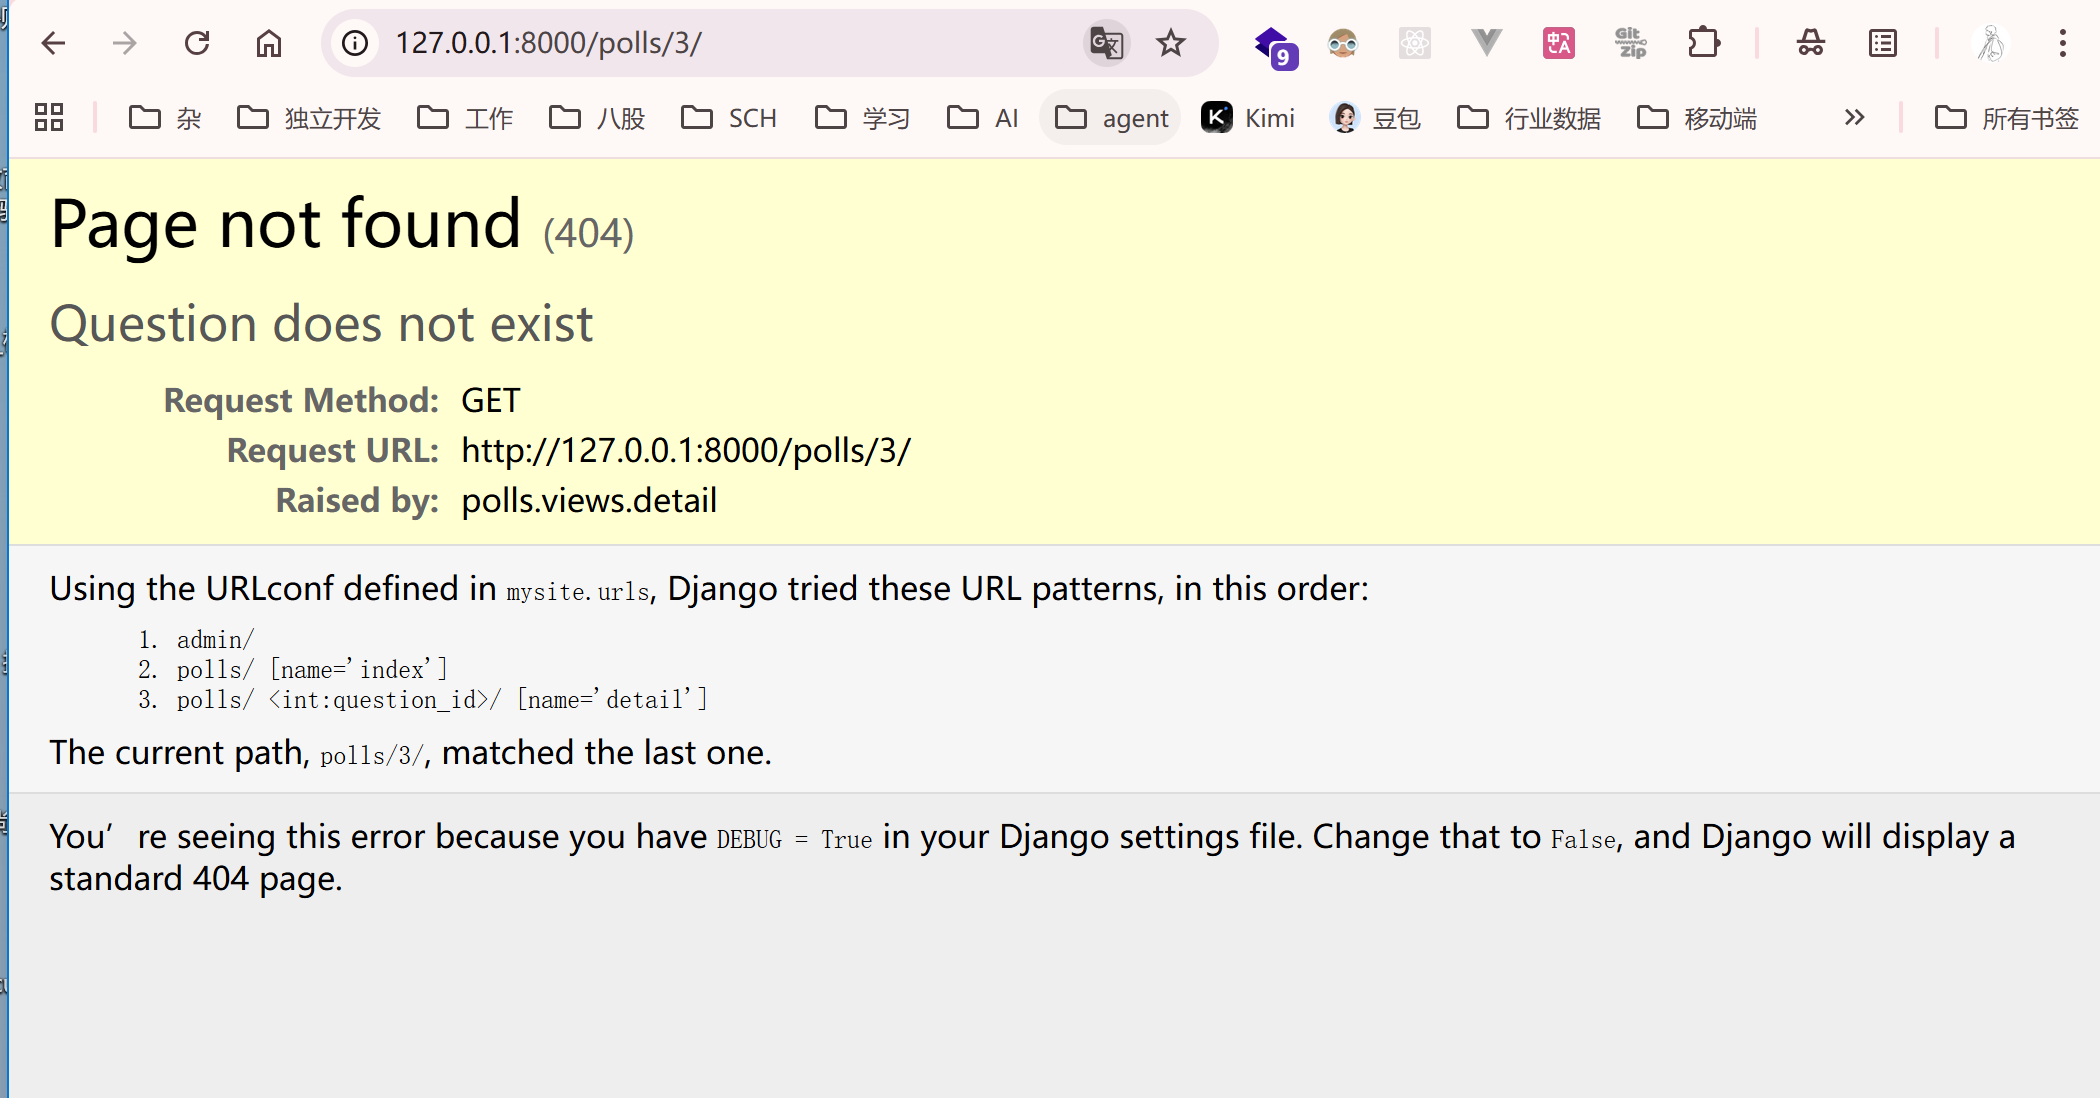Click the browser back arrow

click(53, 43)
